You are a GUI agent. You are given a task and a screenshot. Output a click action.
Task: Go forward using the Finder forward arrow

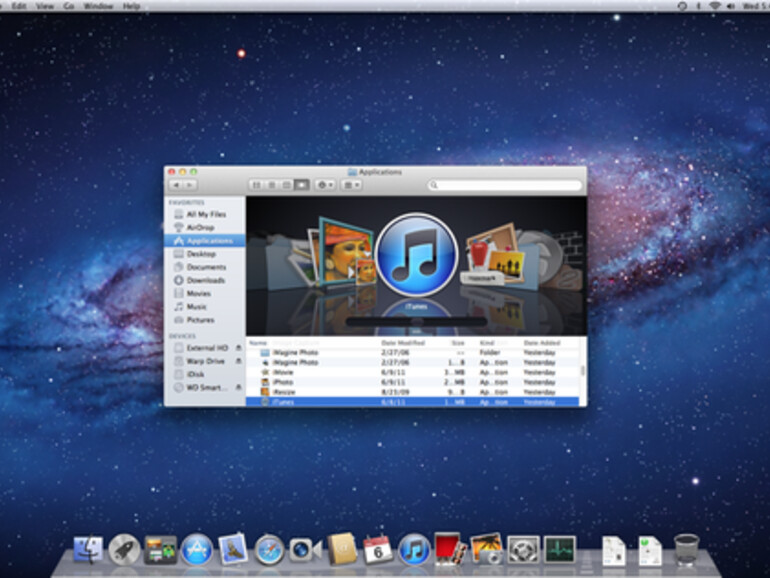click(190, 185)
